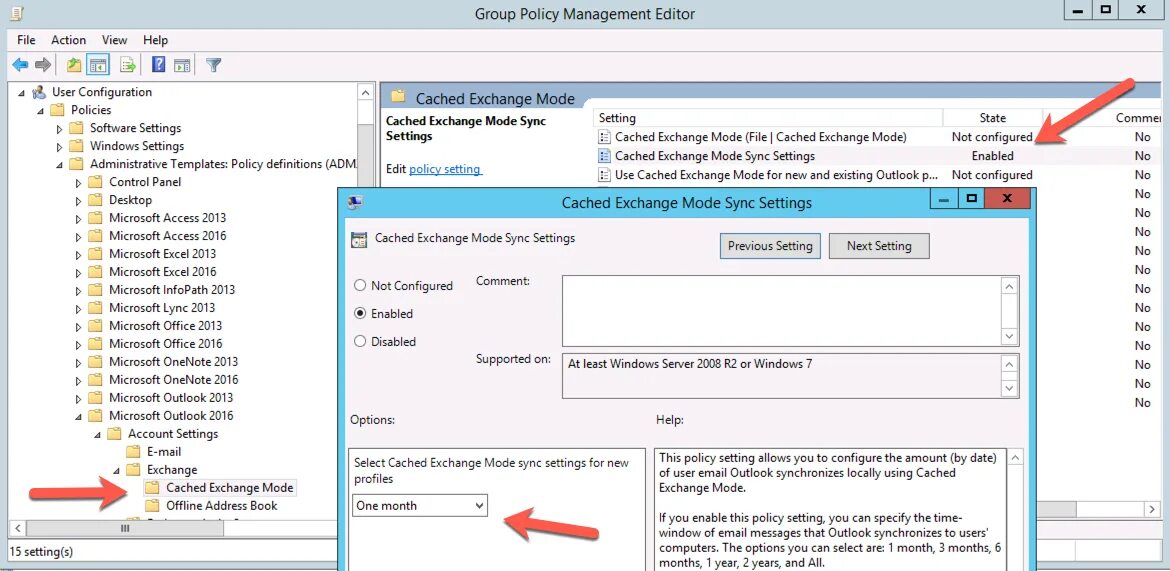This screenshot has height=571, width=1170.
Task: Click Help text scroll up arrow
Action: pos(1015,458)
